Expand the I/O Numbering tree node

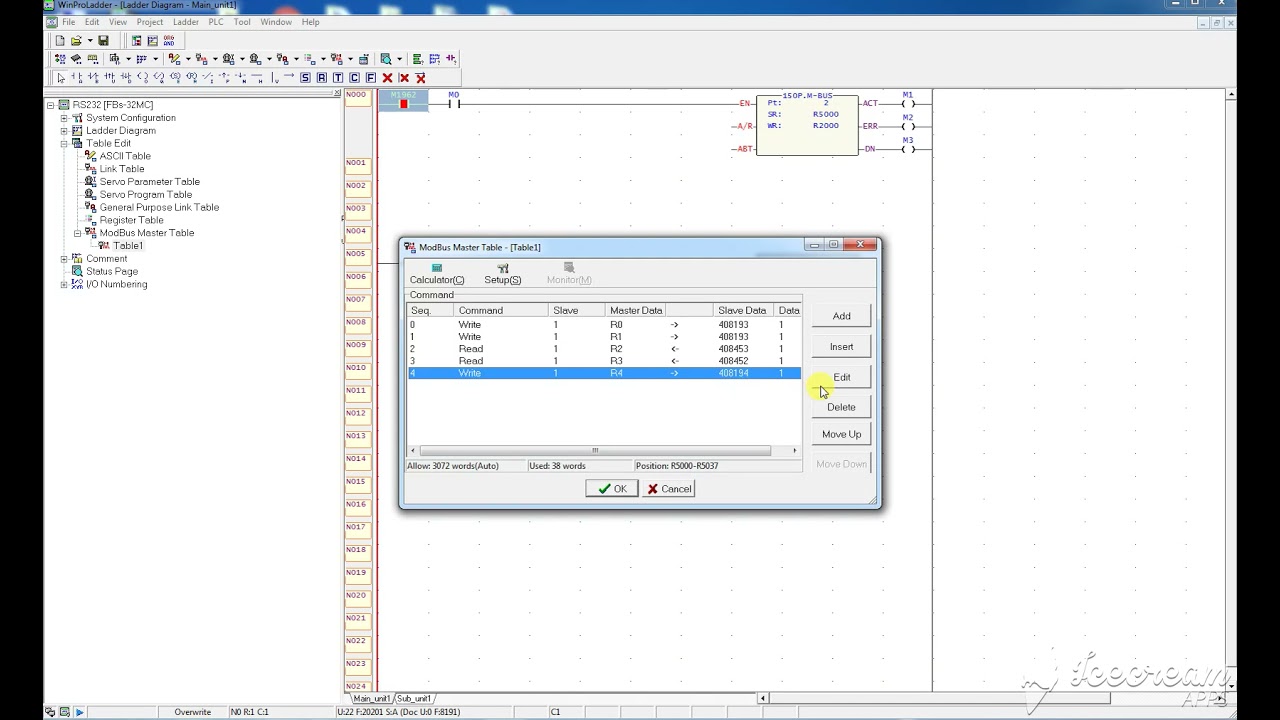[x=64, y=284]
